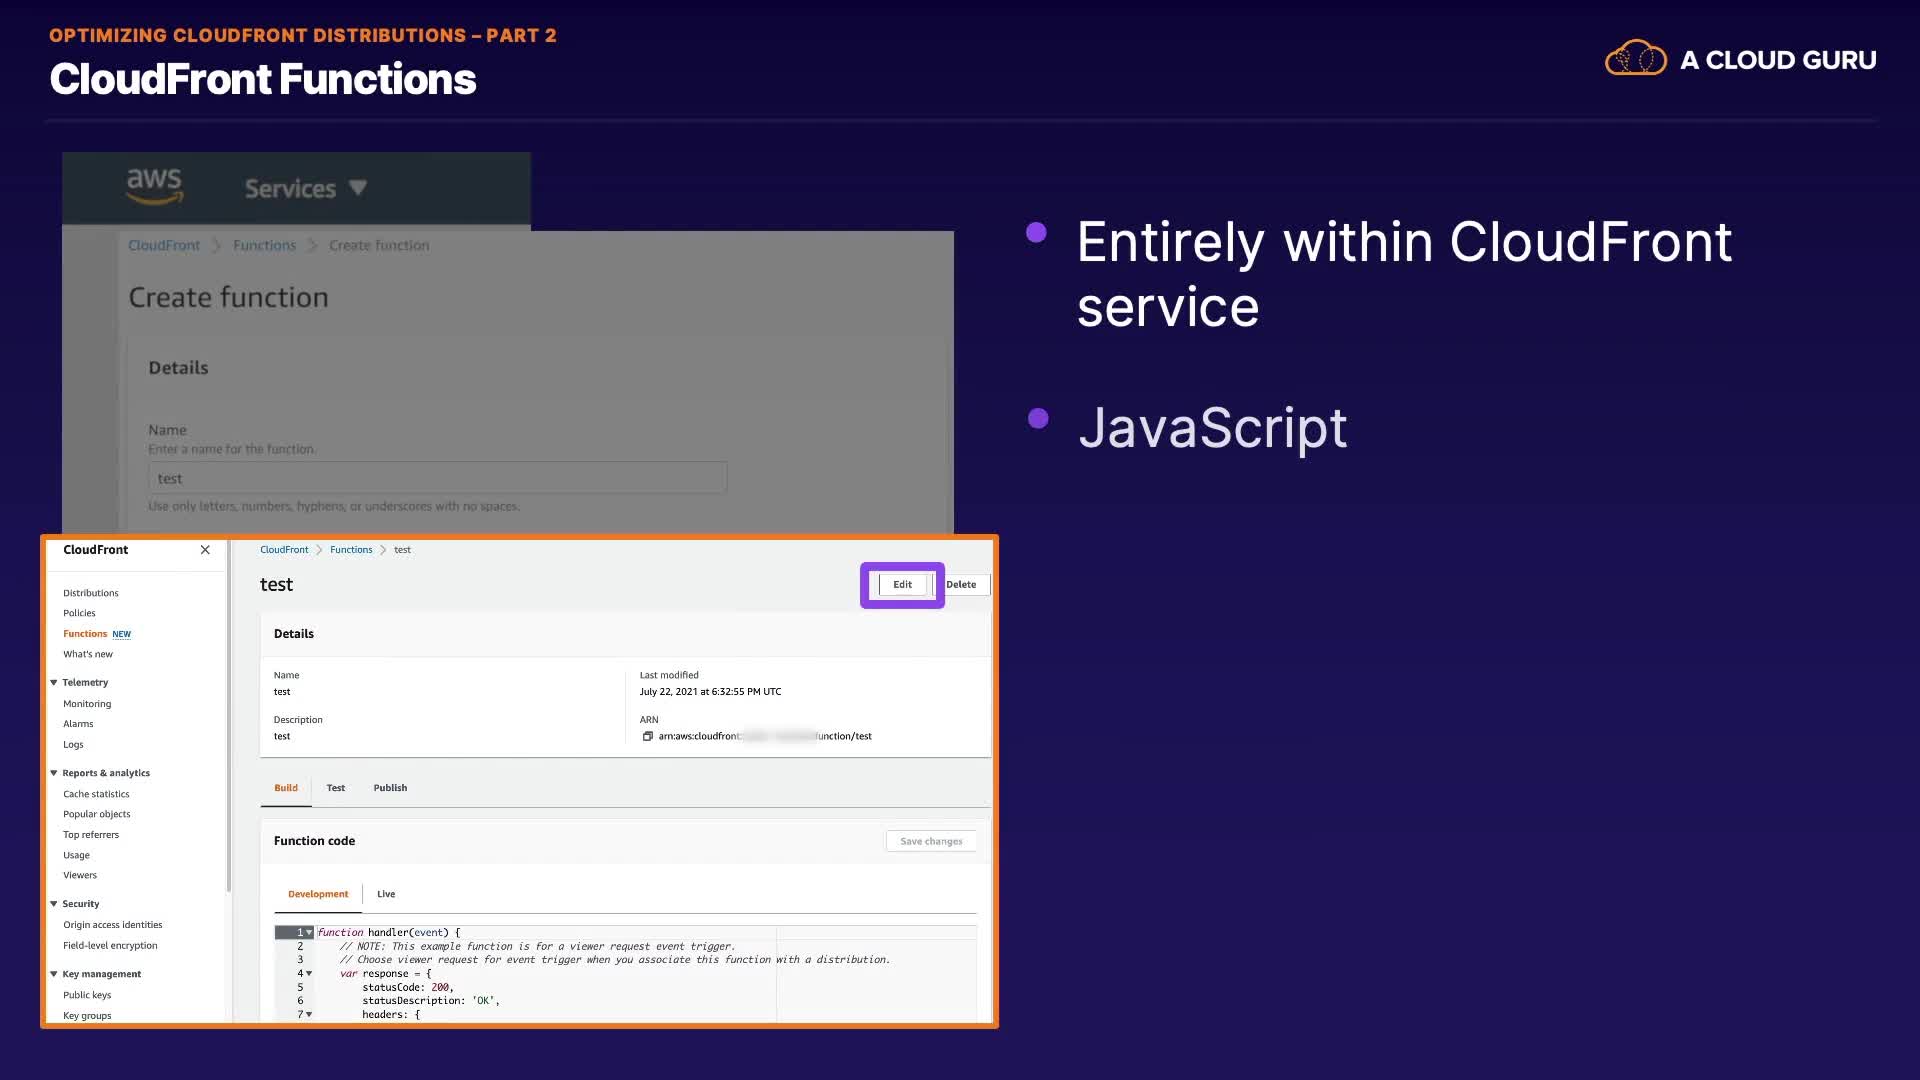Click the function name input field
The height and width of the screenshot is (1080, 1920).
pos(437,478)
